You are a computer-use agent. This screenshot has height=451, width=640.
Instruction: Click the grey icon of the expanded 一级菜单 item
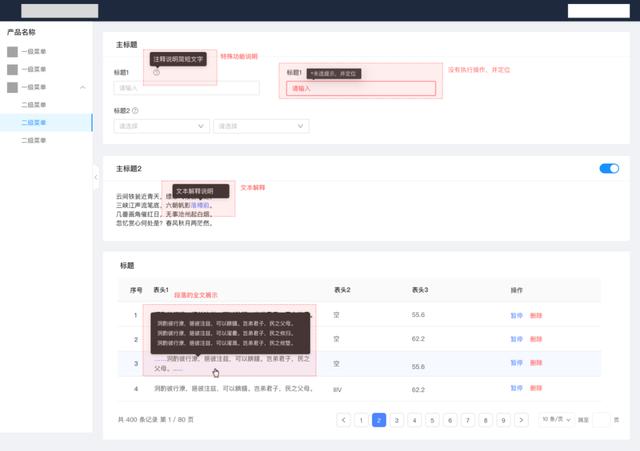[12, 87]
